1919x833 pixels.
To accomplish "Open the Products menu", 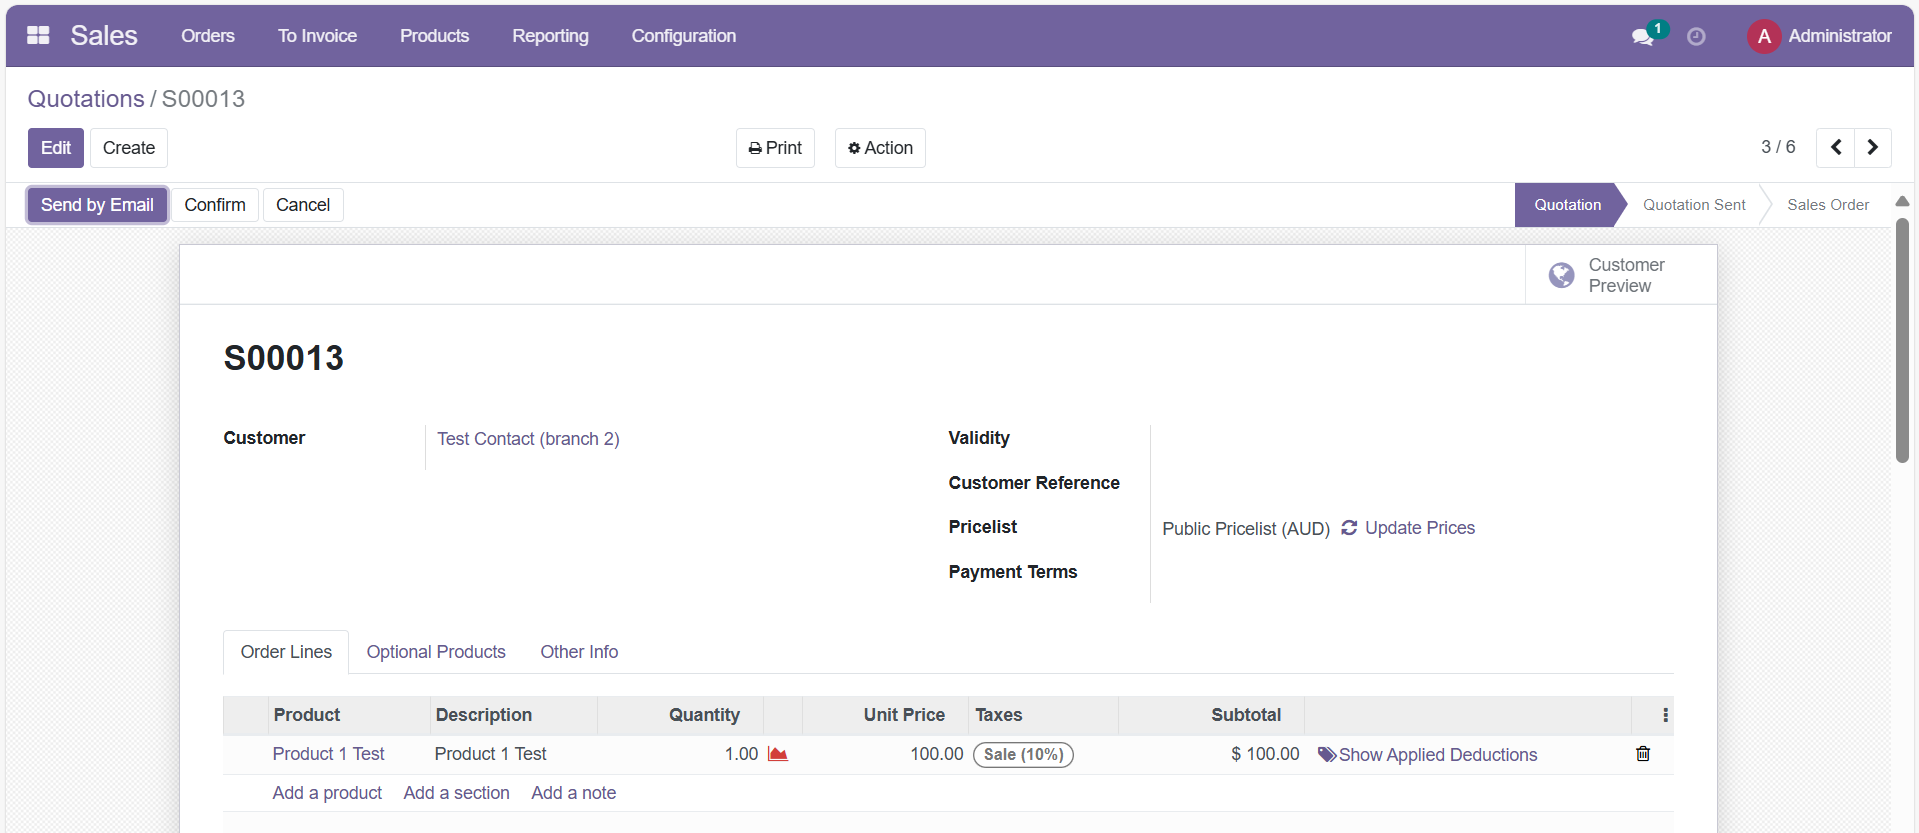I will click(434, 36).
